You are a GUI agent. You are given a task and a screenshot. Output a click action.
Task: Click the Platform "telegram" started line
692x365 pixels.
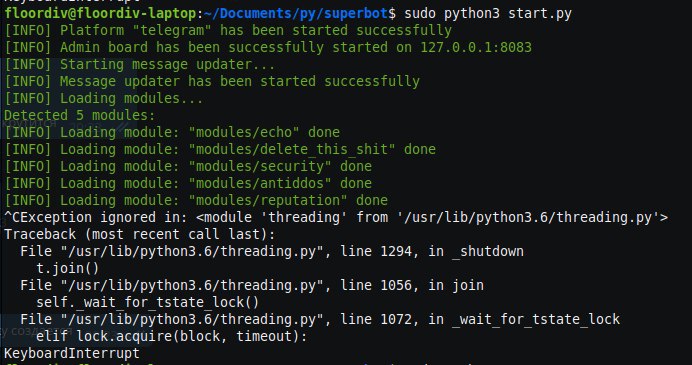tap(228, 30)
